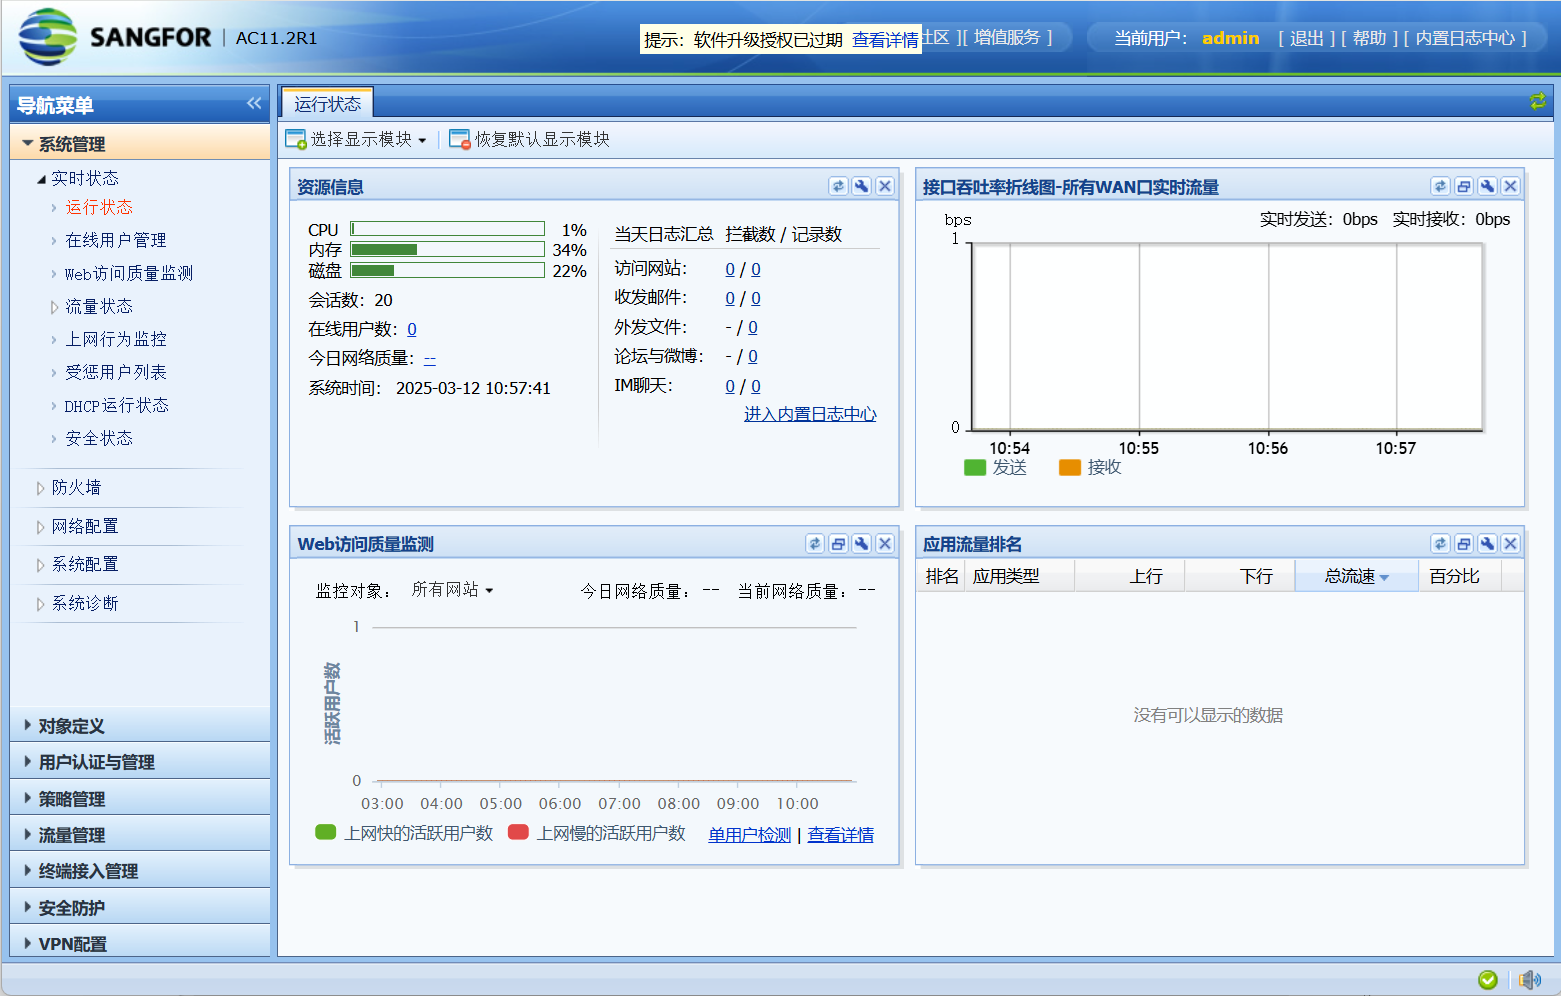
Task: Click the speaker alert icon in status bar
Action: (x=1529, y=979)
